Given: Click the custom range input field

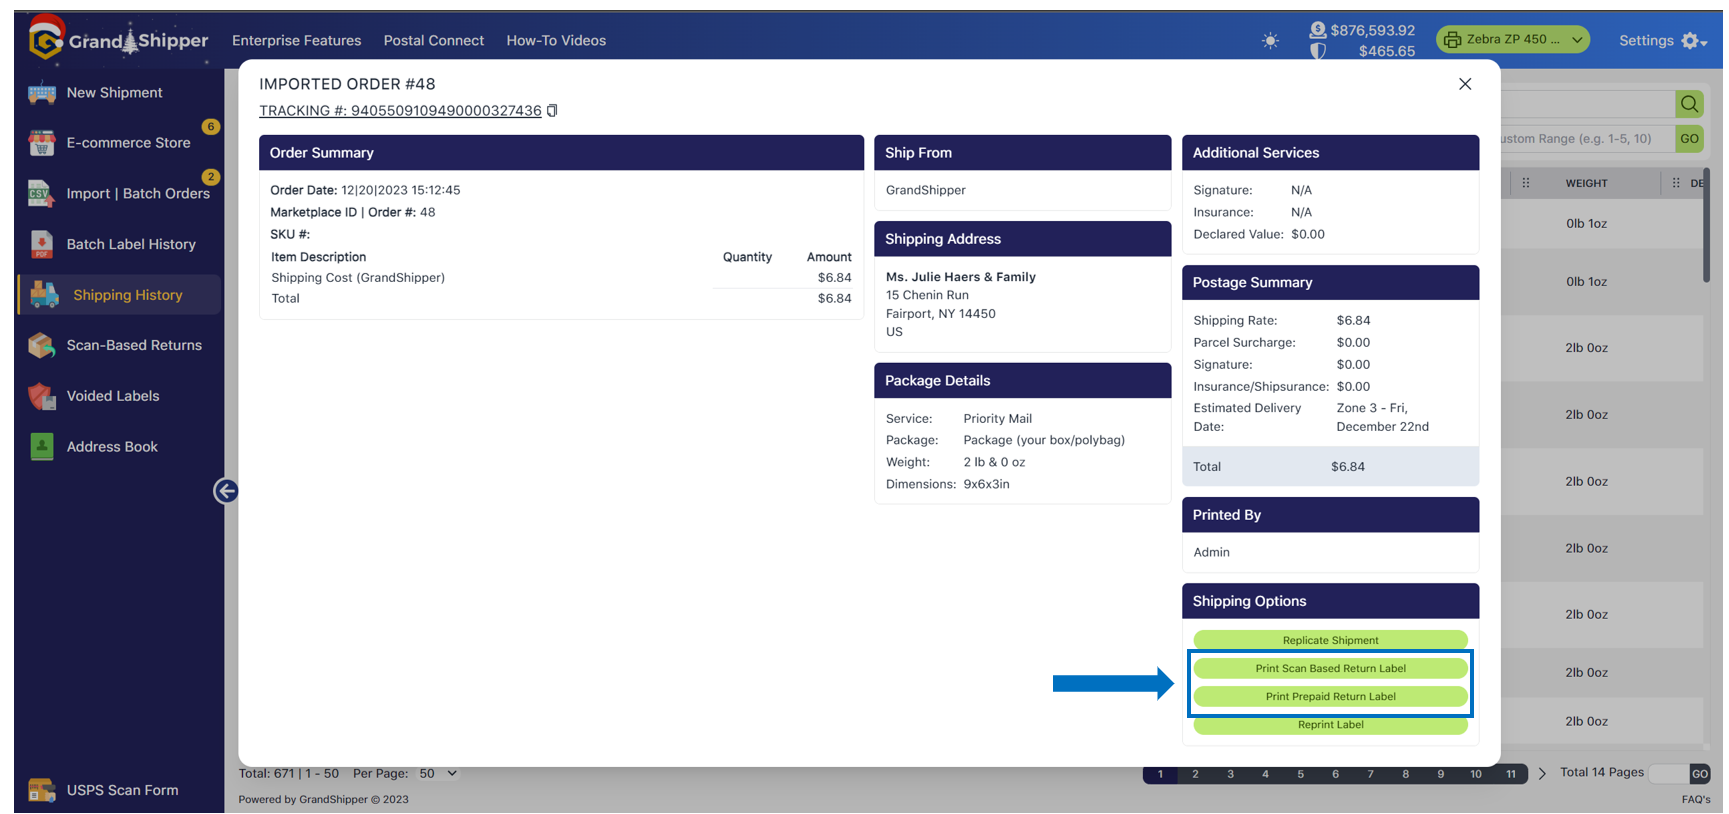Looking at the screenshot, I should point(1588,139).
